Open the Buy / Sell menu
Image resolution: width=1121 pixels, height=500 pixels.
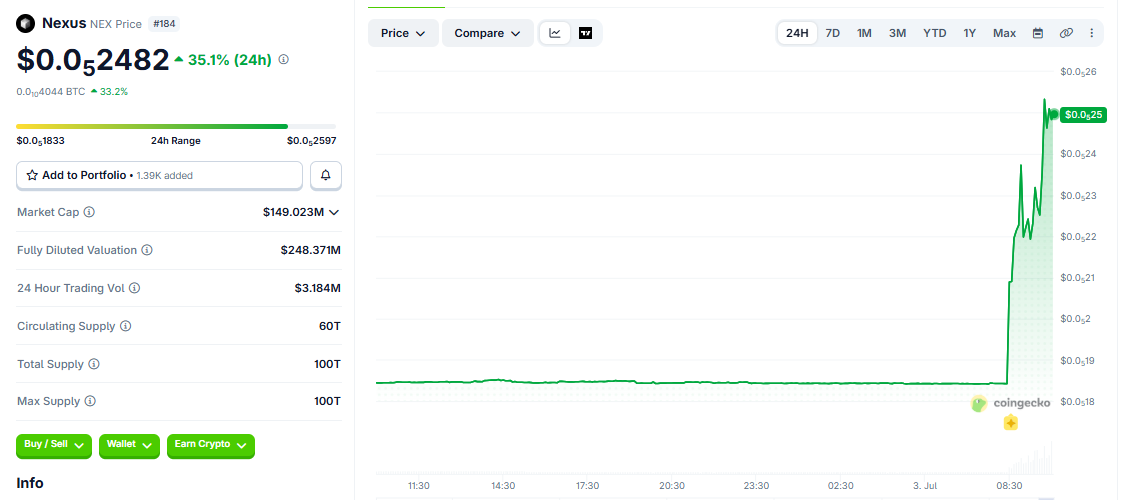(54, 445)
